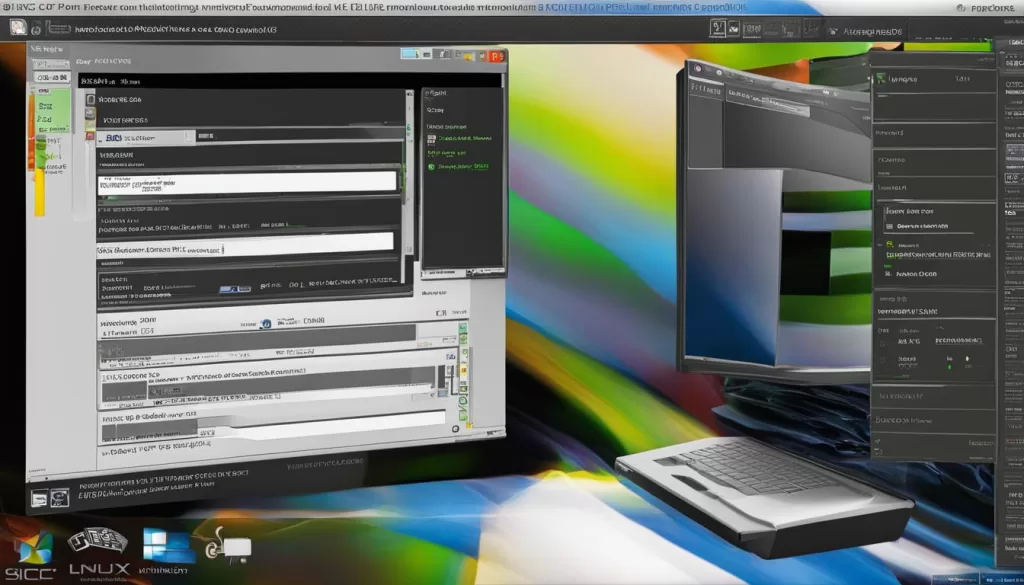1024x585 pixels.
Task: Click the boxed white-outlined icon in top-right toolbar
Action: click(x=718, y=28)
